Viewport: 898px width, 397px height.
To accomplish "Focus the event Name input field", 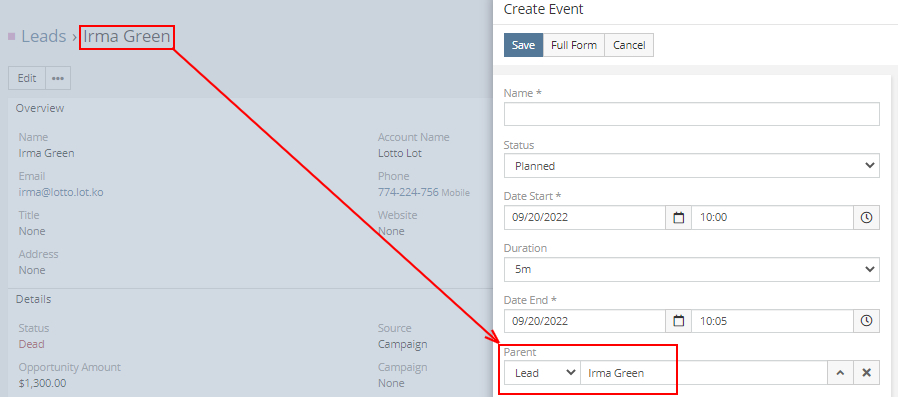I will (x=692, y=114).
